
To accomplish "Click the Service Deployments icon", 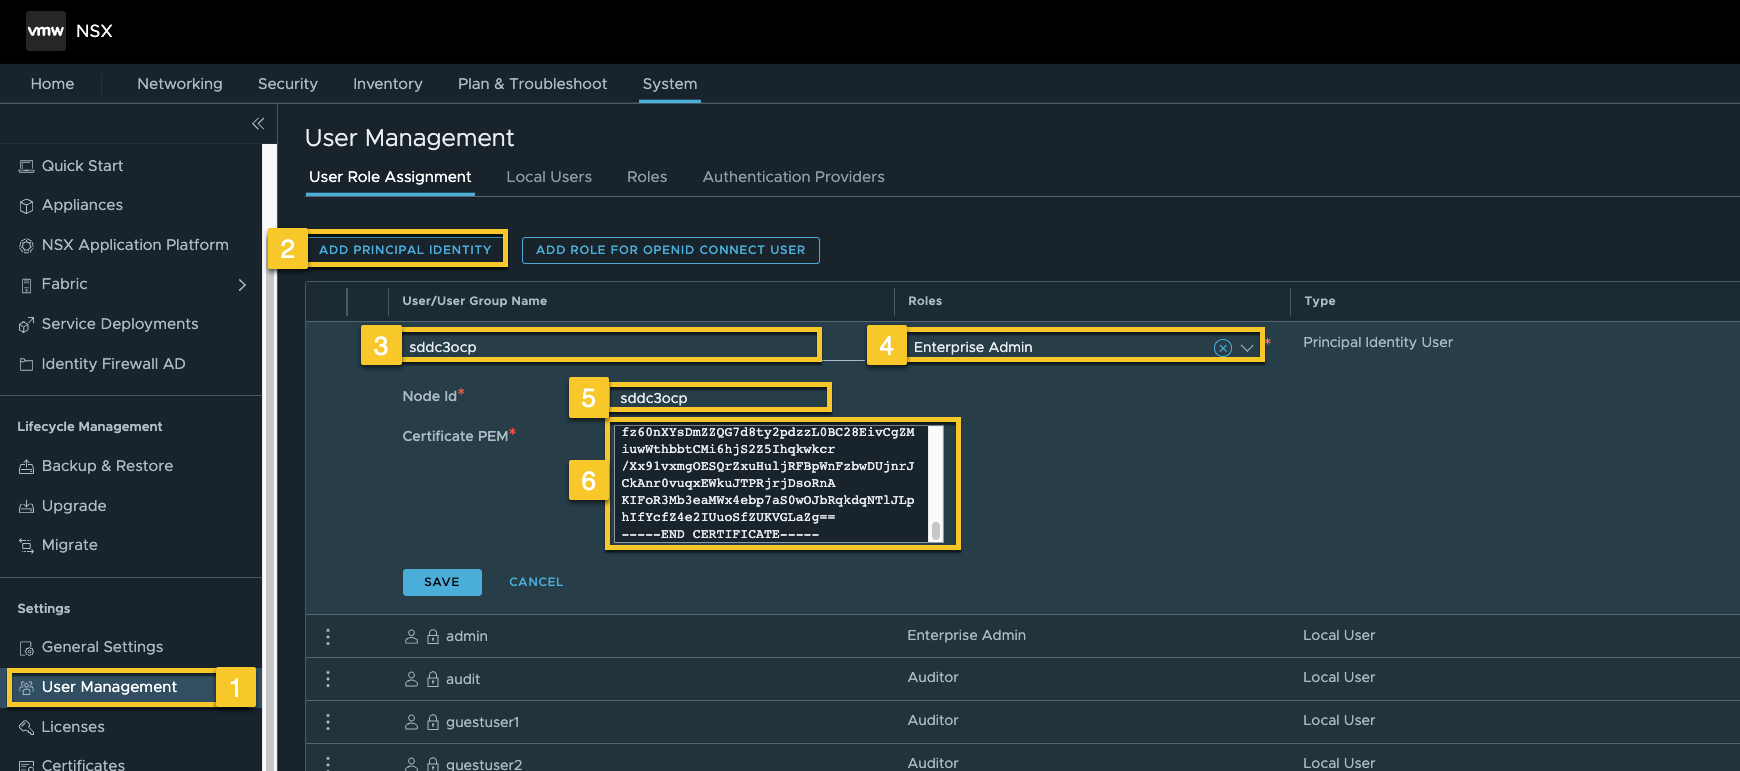I will [27, 325].
